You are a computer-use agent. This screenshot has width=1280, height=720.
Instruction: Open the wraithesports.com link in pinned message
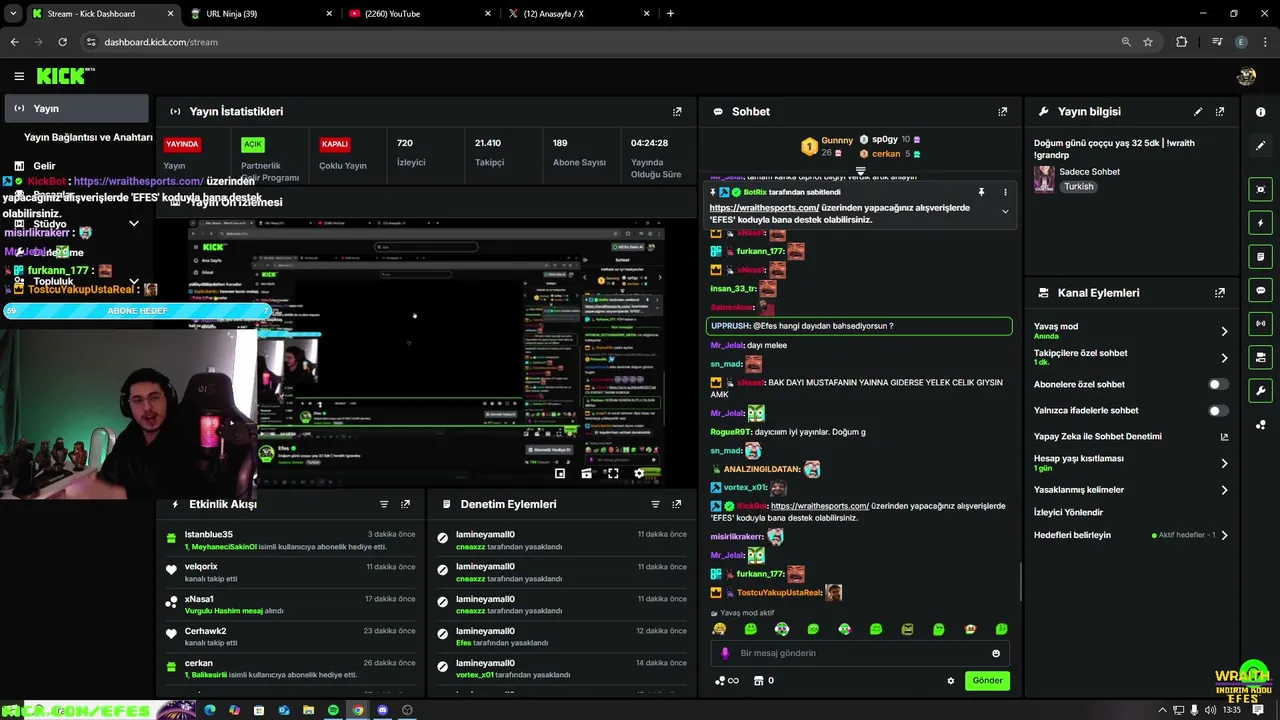[x=764, y=208]
